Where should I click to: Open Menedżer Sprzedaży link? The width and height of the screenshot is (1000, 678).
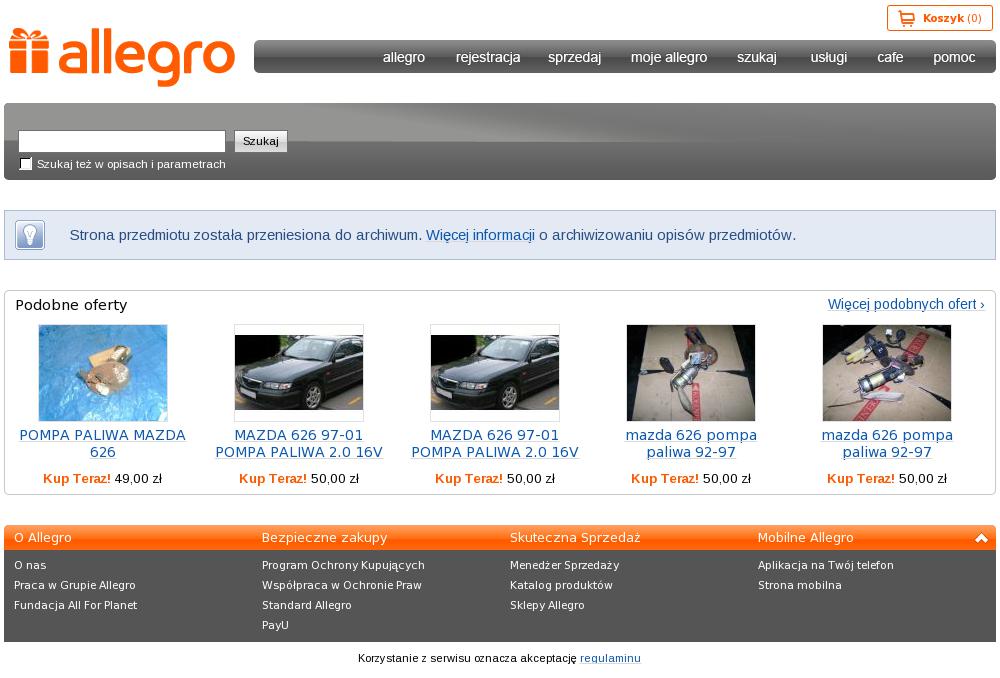564,565
